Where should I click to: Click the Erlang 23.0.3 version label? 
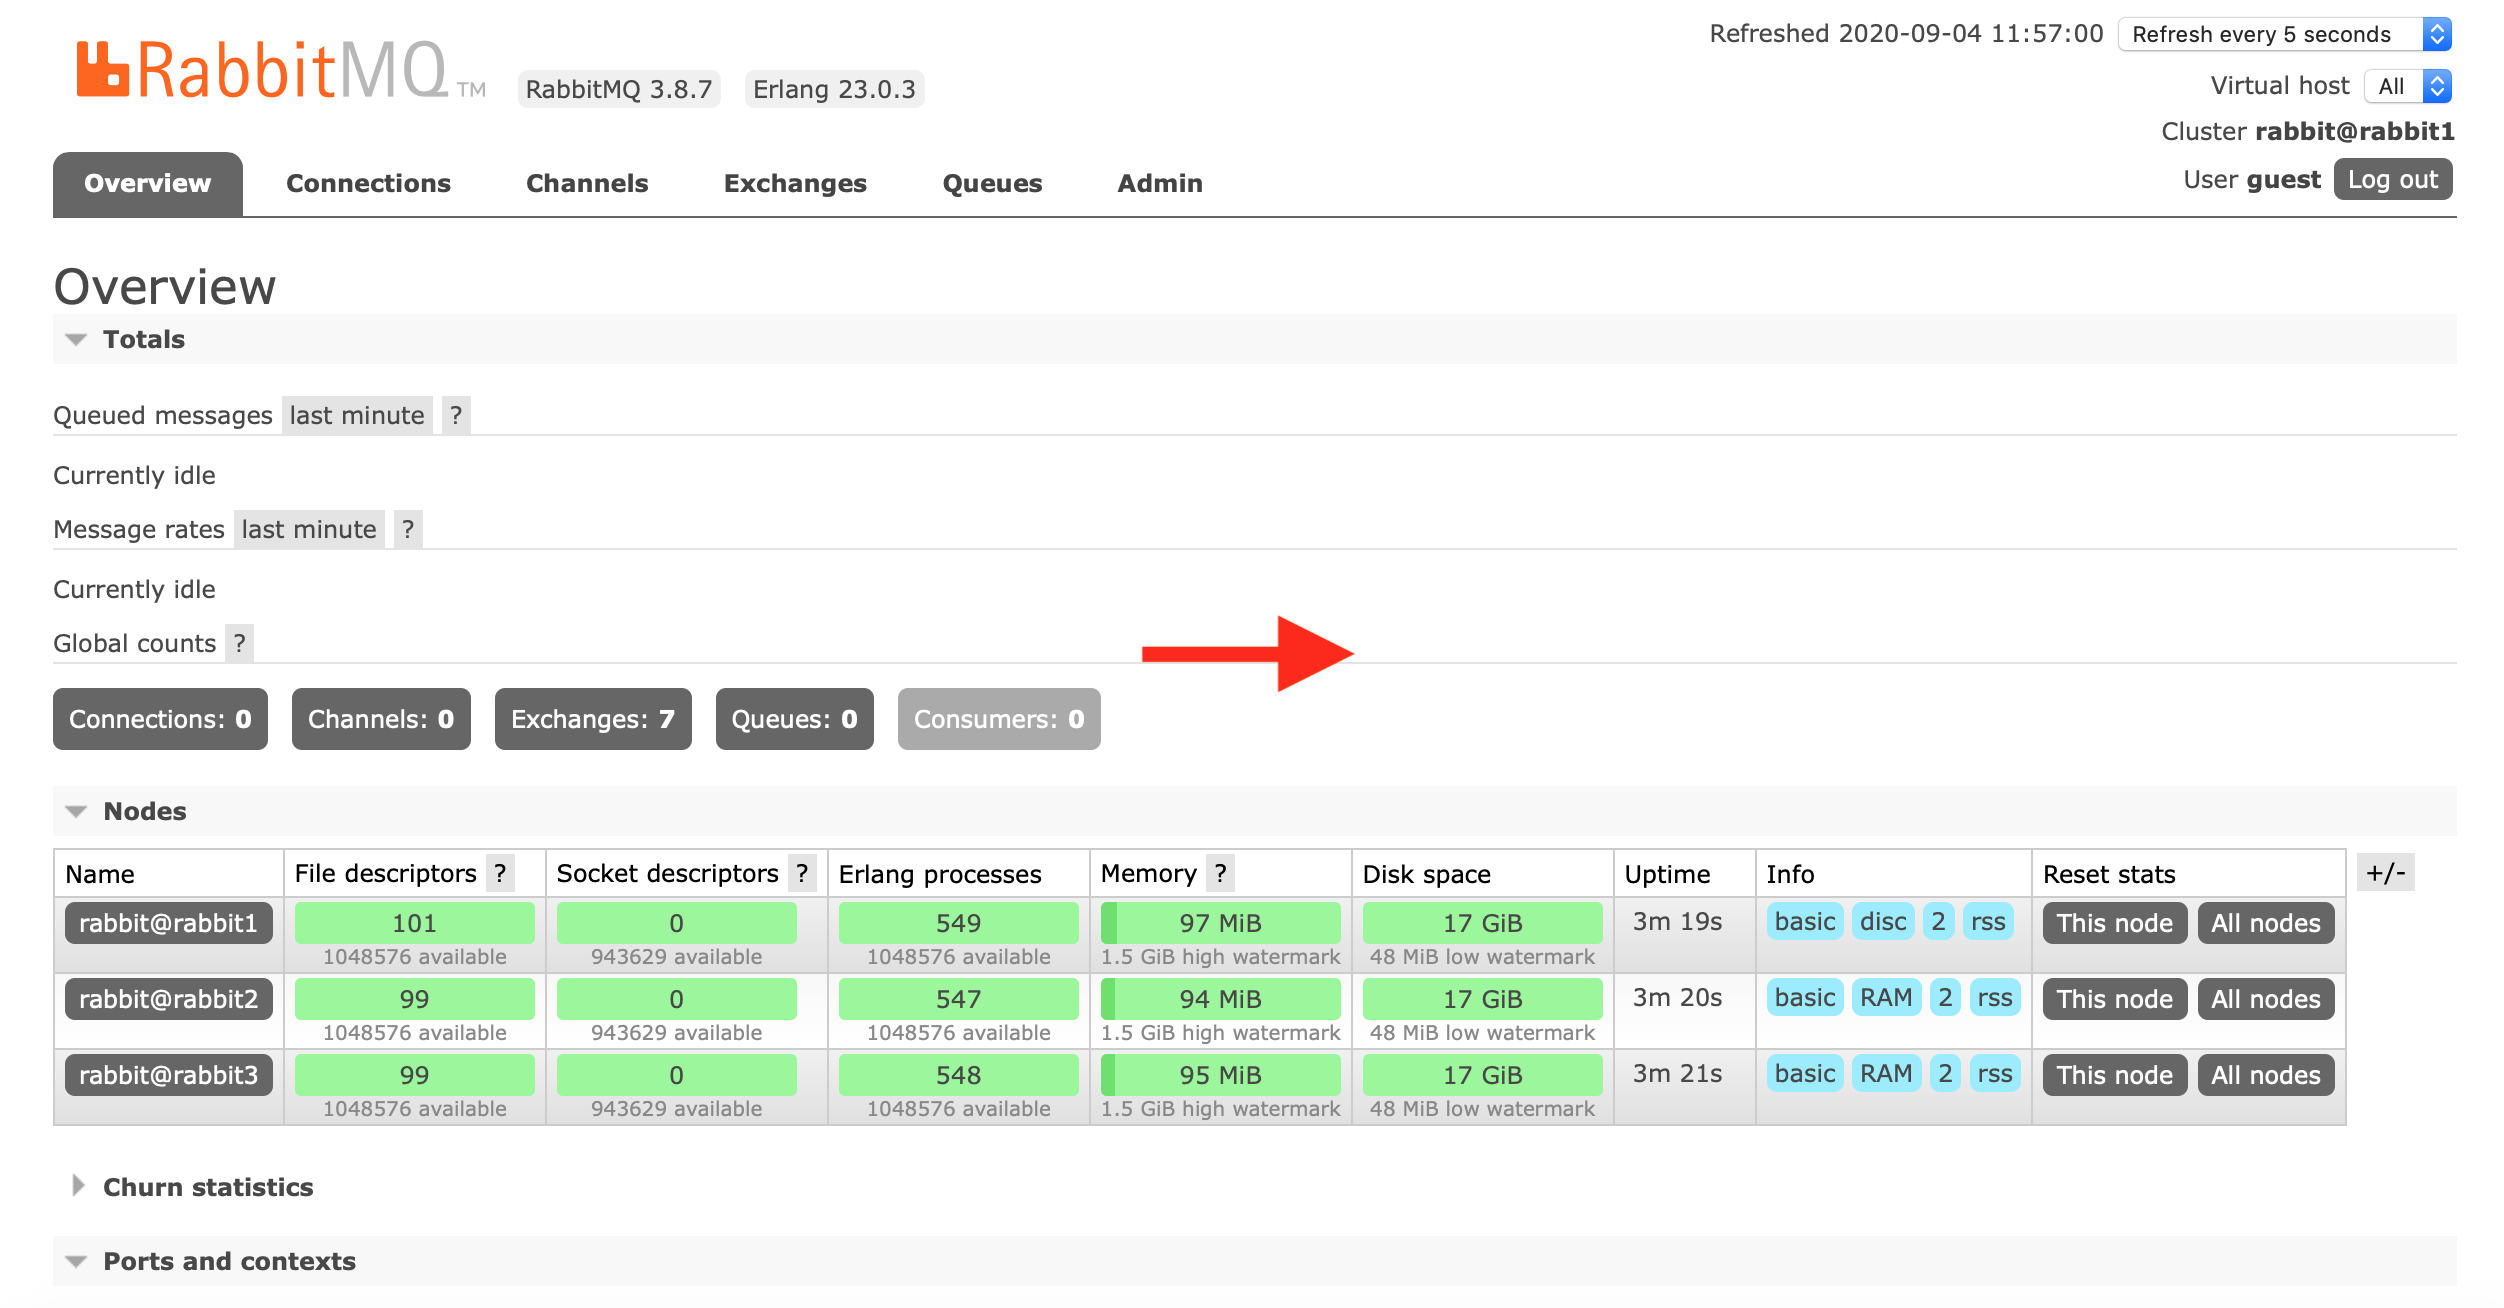click(x=834, y=89)
